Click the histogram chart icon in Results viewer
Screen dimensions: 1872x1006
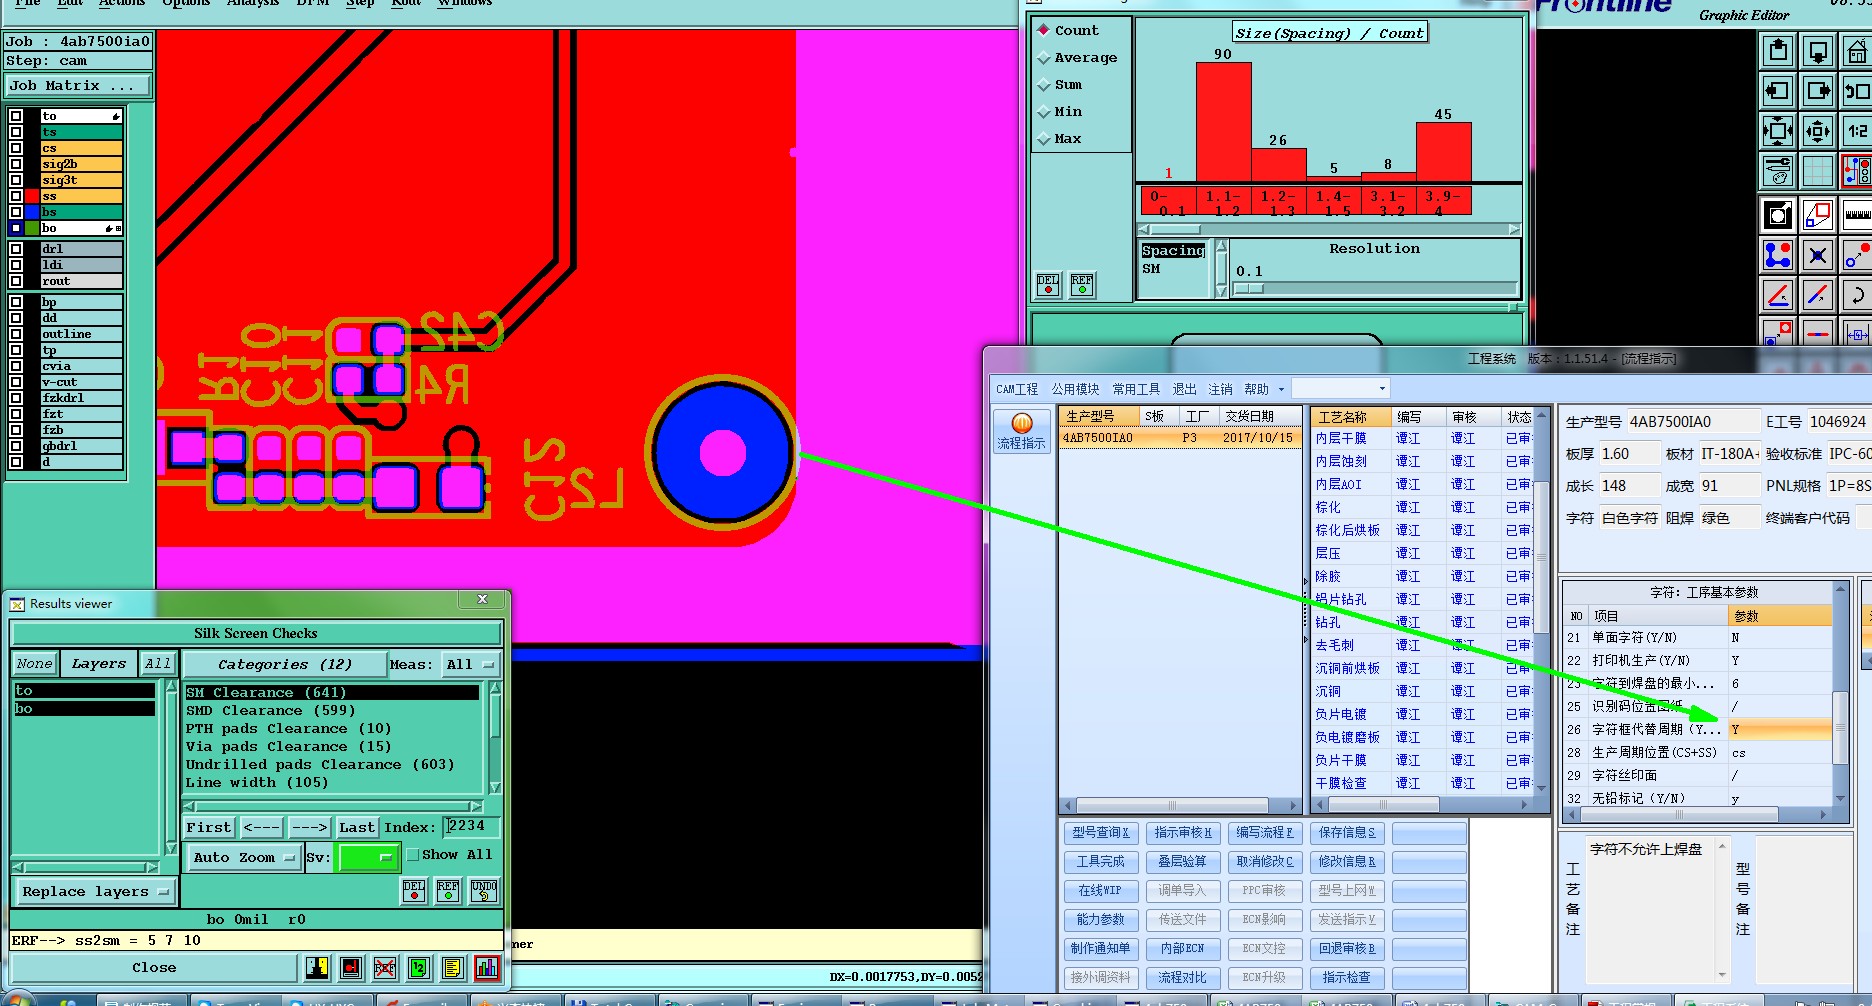tap(487, 968)
